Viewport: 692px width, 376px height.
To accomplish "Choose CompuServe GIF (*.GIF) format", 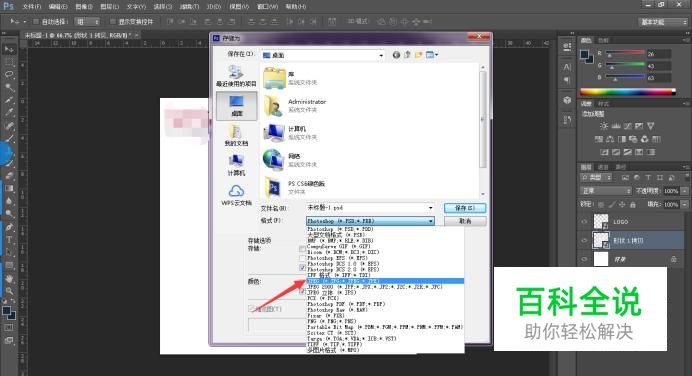I will [x=385, y=246].
